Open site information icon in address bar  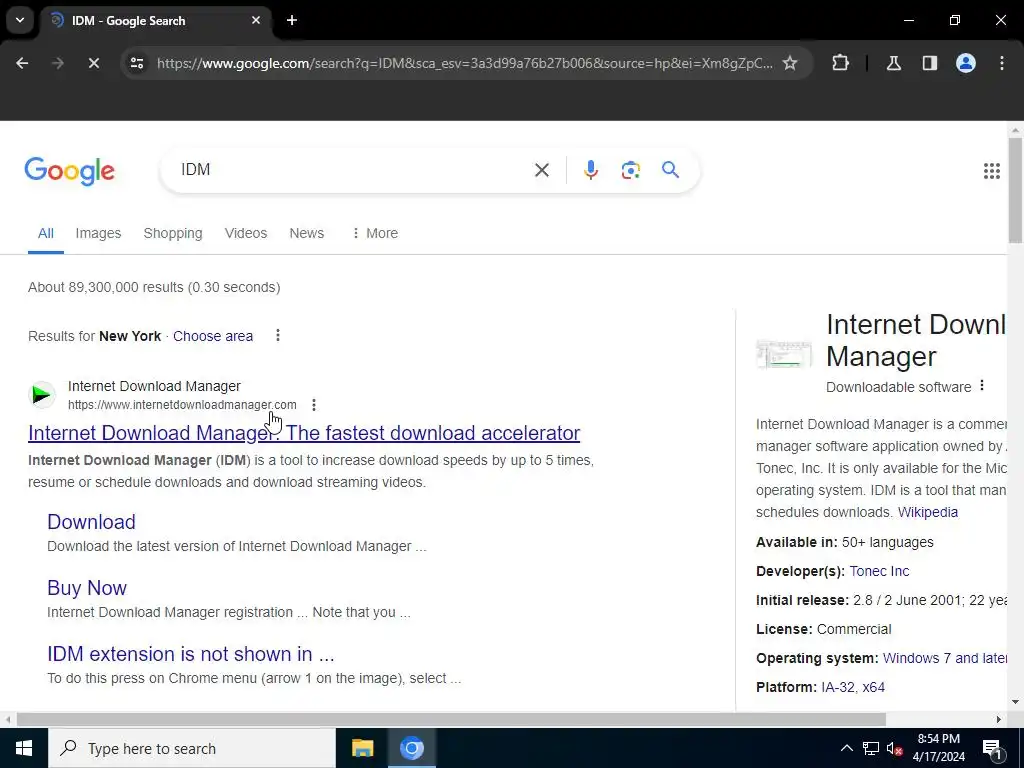137,63
